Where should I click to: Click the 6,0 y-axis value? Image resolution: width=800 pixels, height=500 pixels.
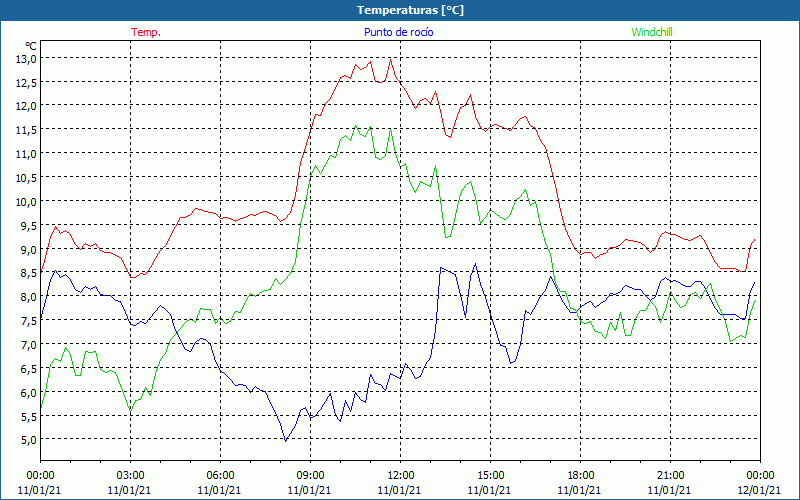pyautogui.click(x=29, y=392)
